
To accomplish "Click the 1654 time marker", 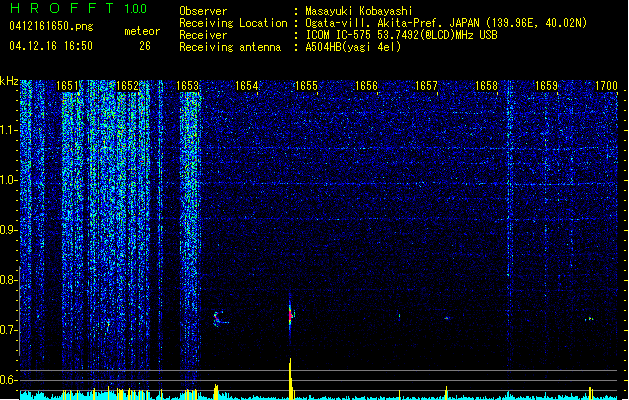I will pyautogui.click(x=246, y=86).
